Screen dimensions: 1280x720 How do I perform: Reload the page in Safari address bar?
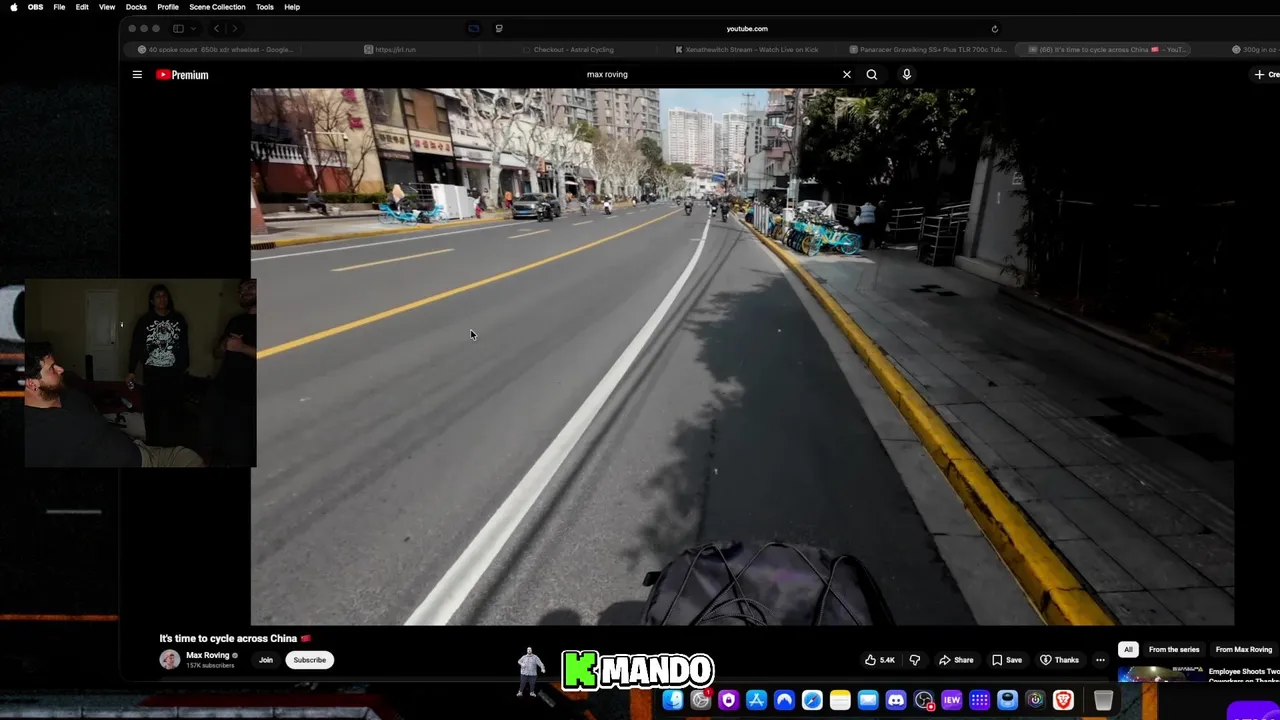[994, 29]
